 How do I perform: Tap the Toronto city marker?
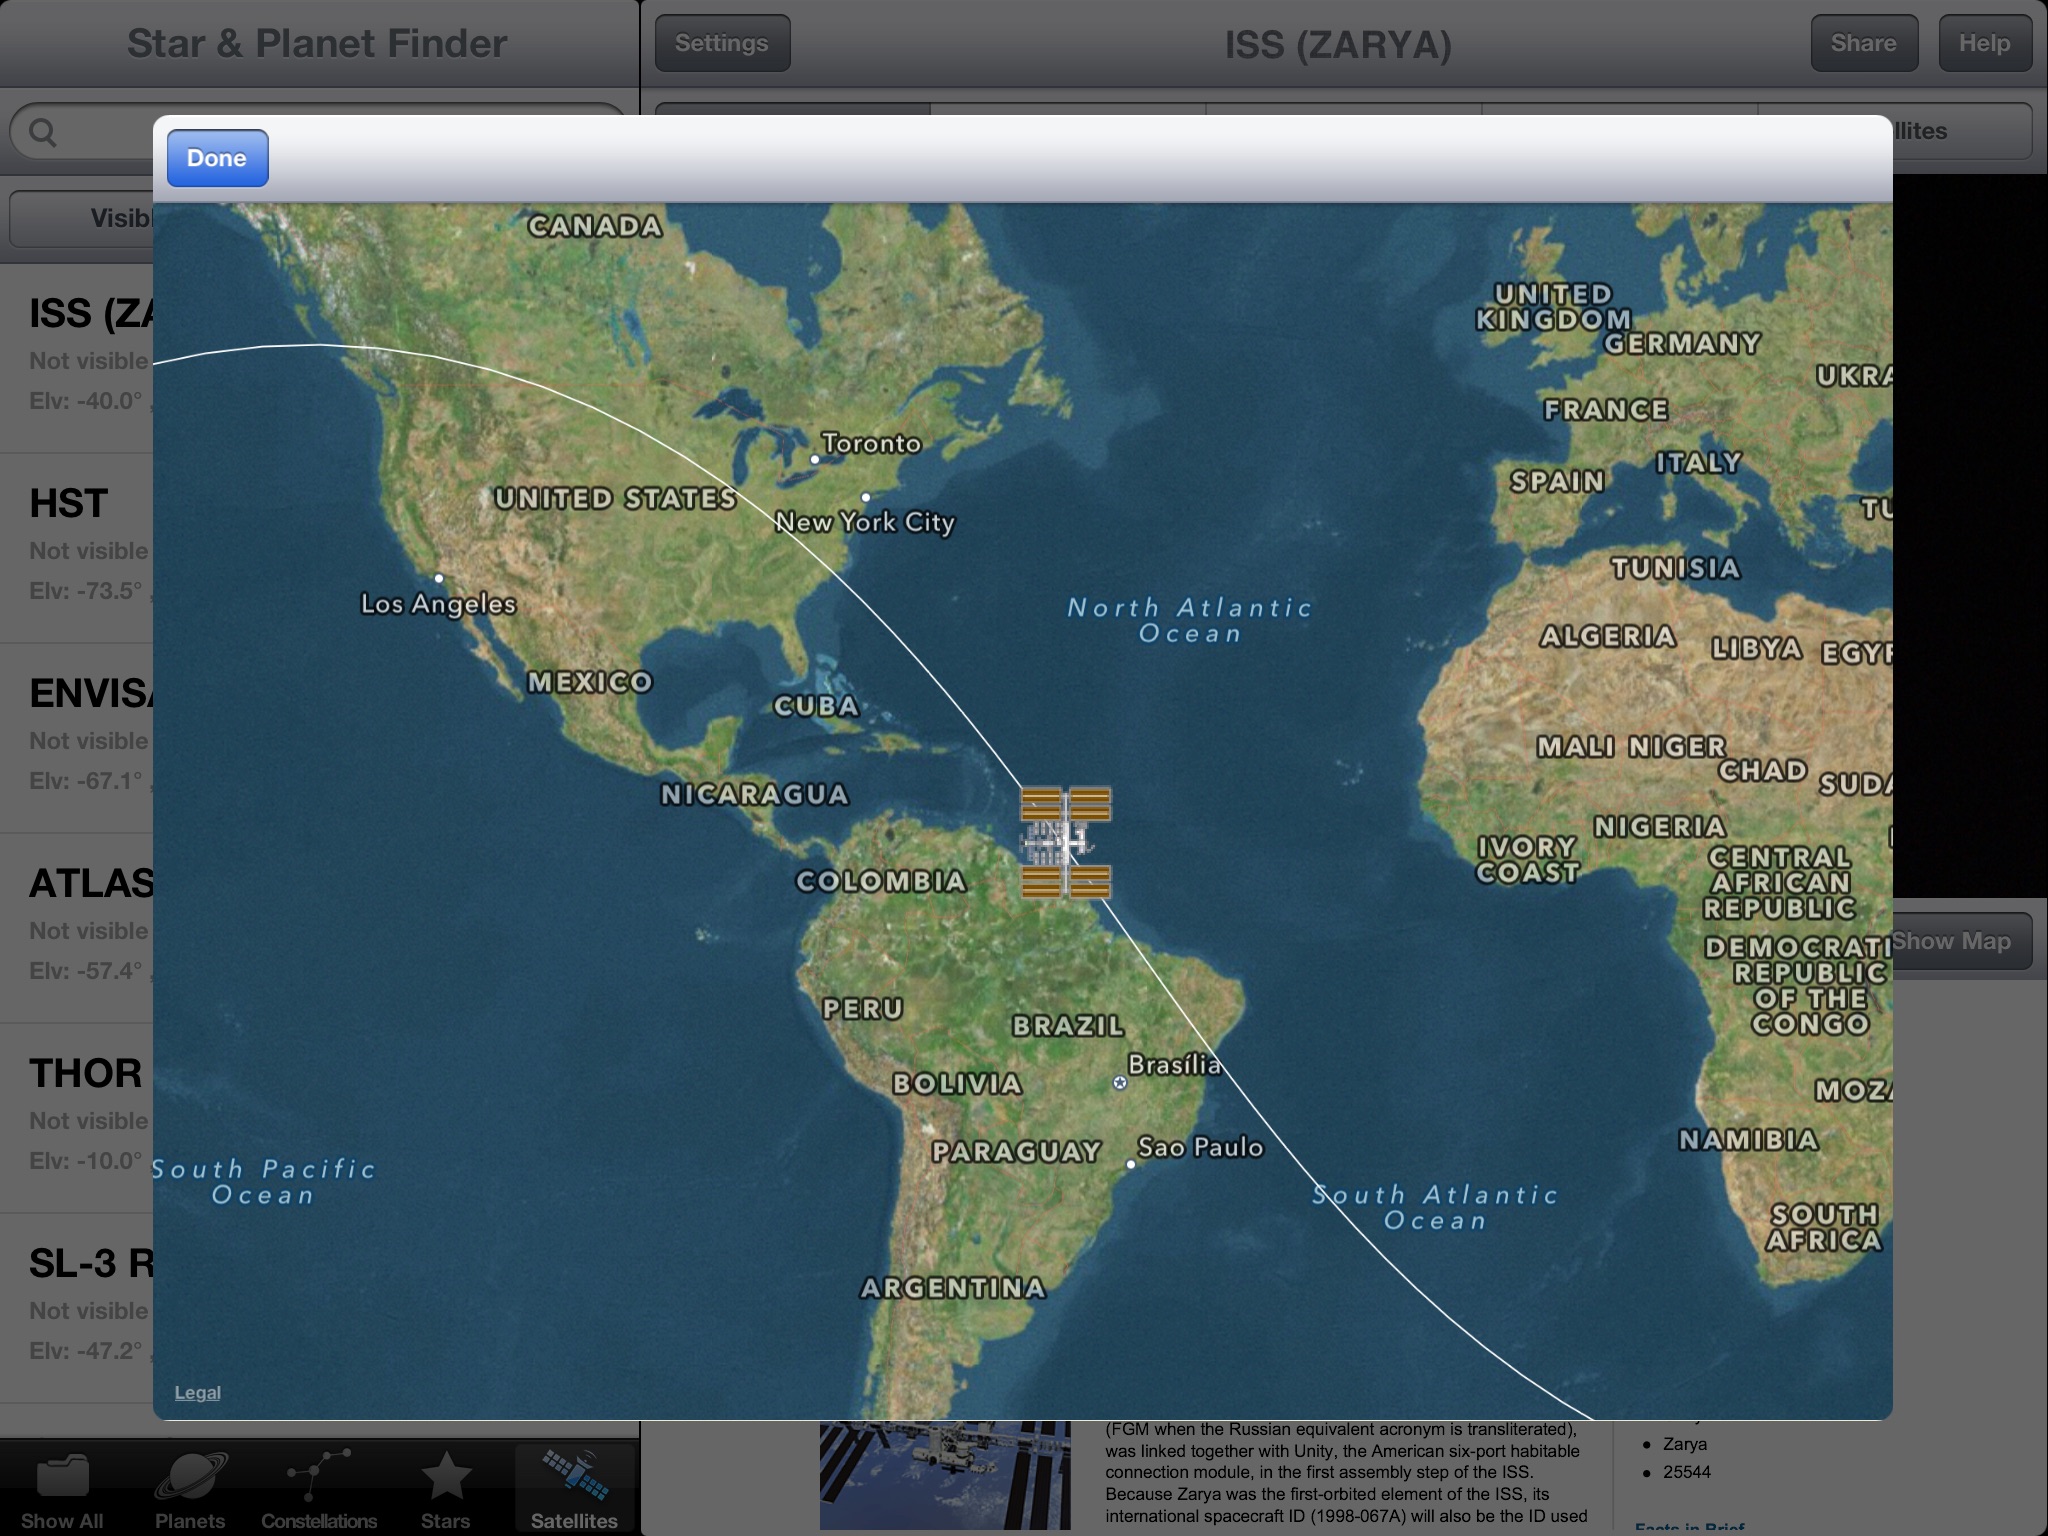click(x=815, y=460)
